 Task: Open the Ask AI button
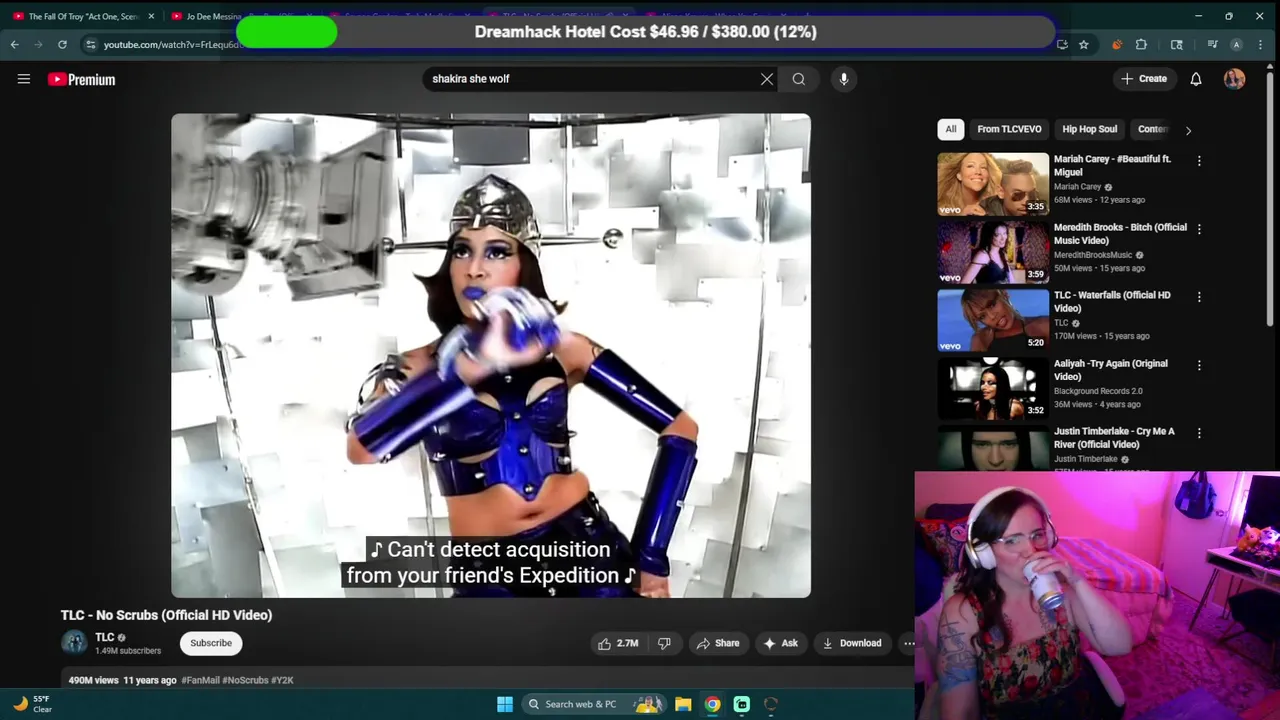780,643
